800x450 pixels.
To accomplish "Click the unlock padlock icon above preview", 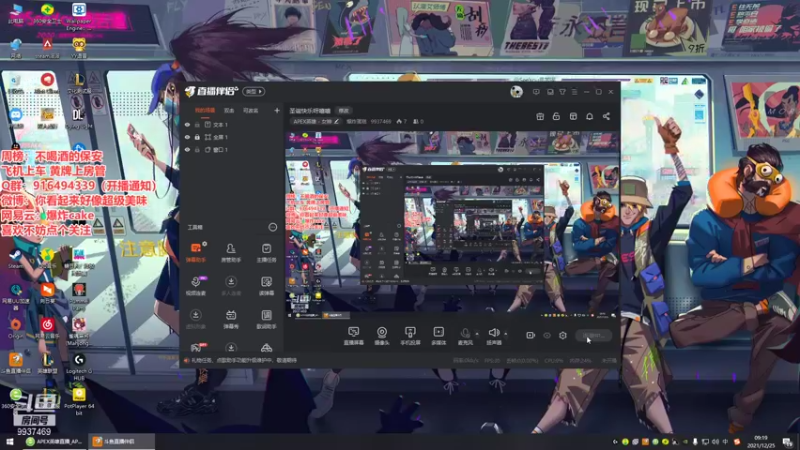I will coord(556,117).
